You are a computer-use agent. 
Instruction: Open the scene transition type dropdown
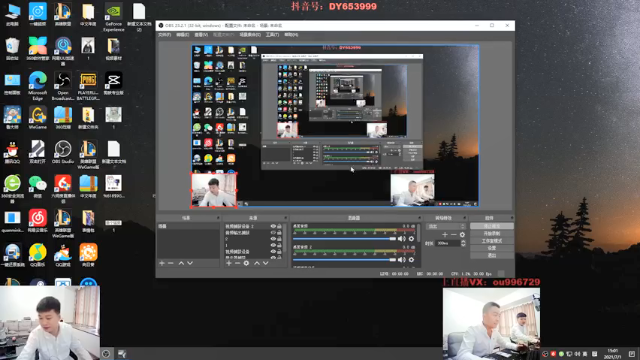(x=445, y=226)
